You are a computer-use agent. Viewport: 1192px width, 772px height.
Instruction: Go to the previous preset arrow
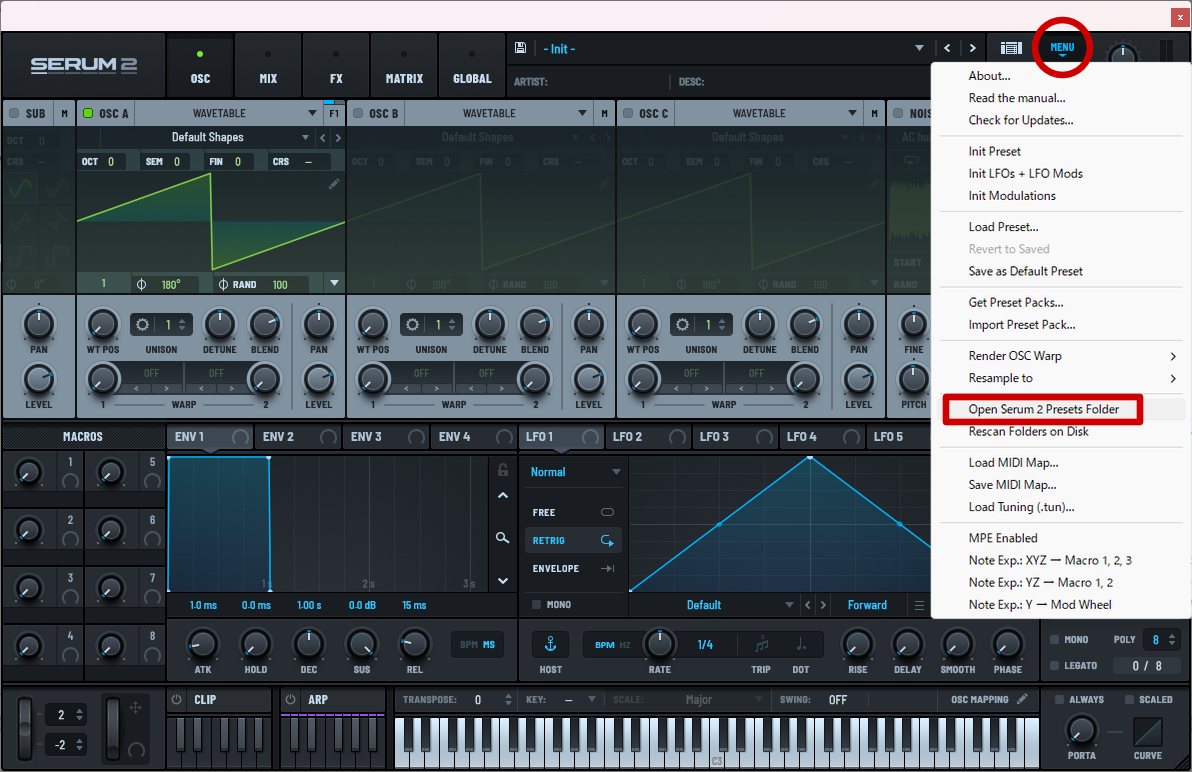tap(947, 48)
